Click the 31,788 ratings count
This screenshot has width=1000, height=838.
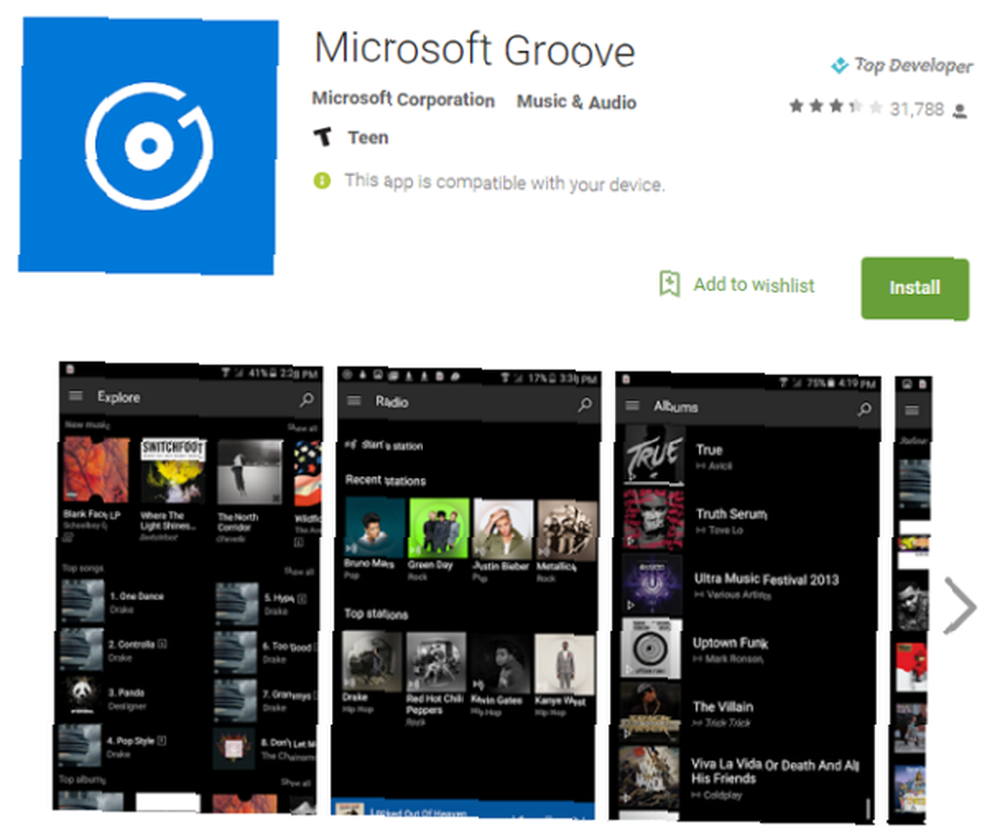click(916, 110)
